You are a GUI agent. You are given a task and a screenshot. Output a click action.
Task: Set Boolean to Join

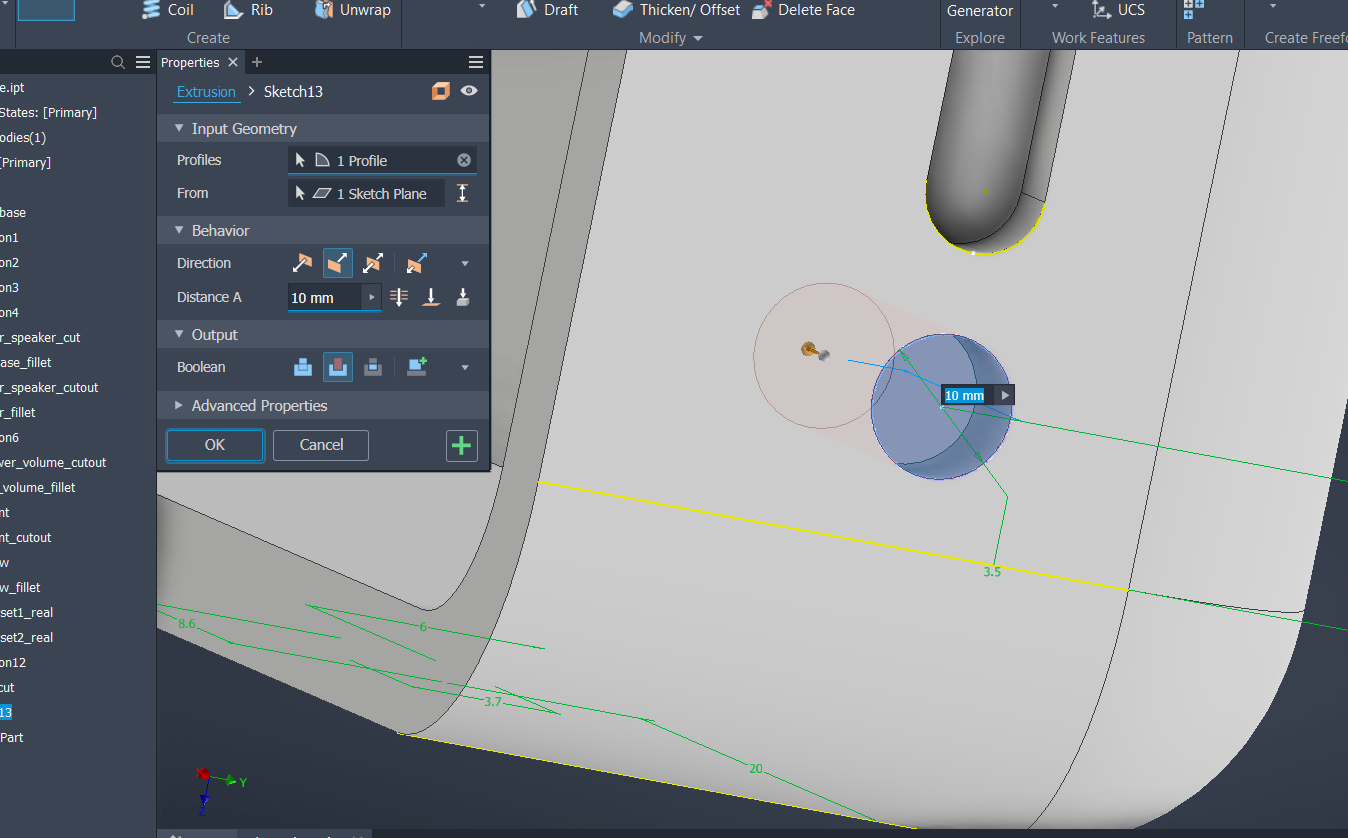click(303, 367)
